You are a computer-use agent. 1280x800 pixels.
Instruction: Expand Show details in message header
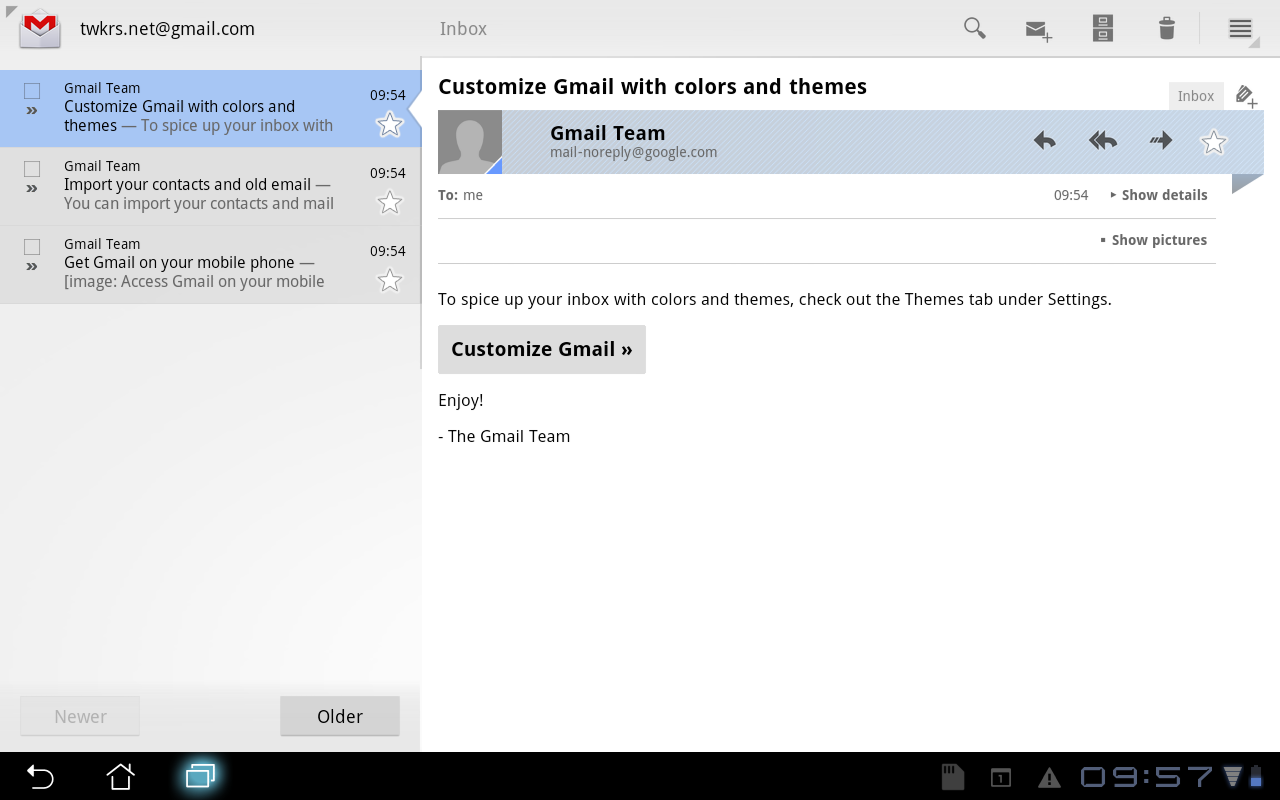[1159, 195]
